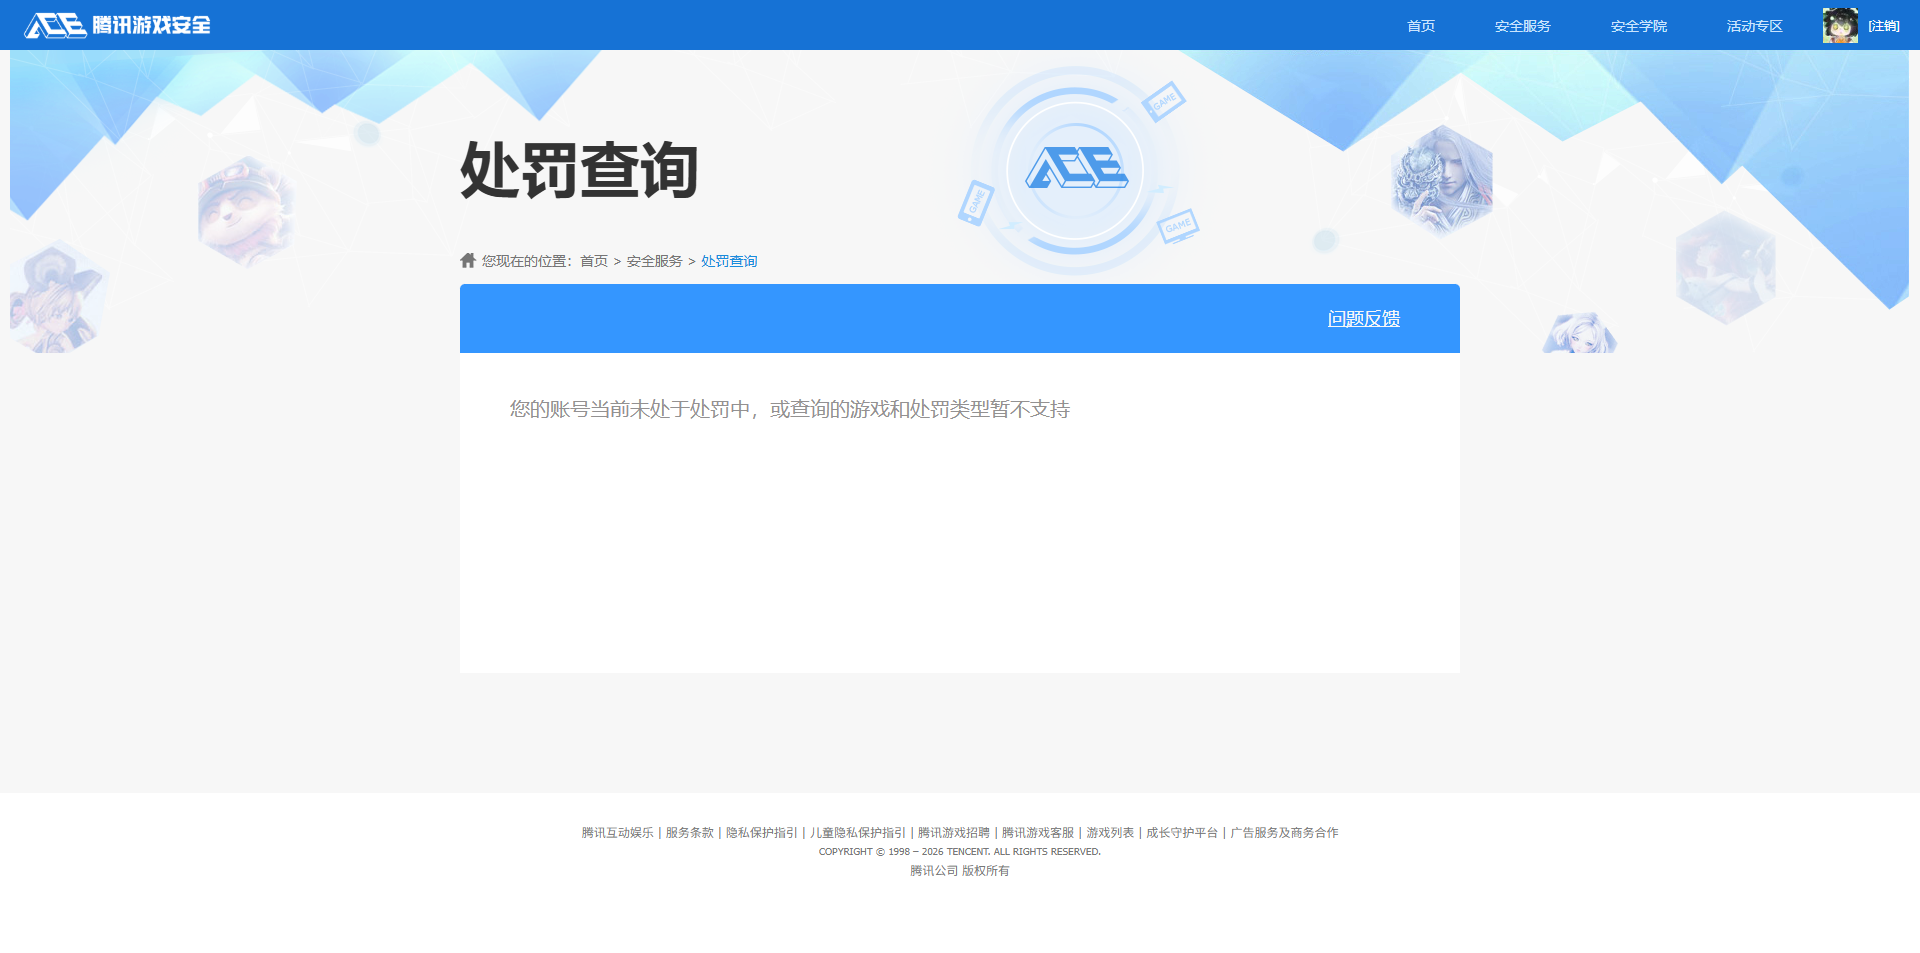Click 首页 in the breadcrumb trail
Image resolution: width=1920 pixels, height=953 pixels.
(x=594, y=261)
